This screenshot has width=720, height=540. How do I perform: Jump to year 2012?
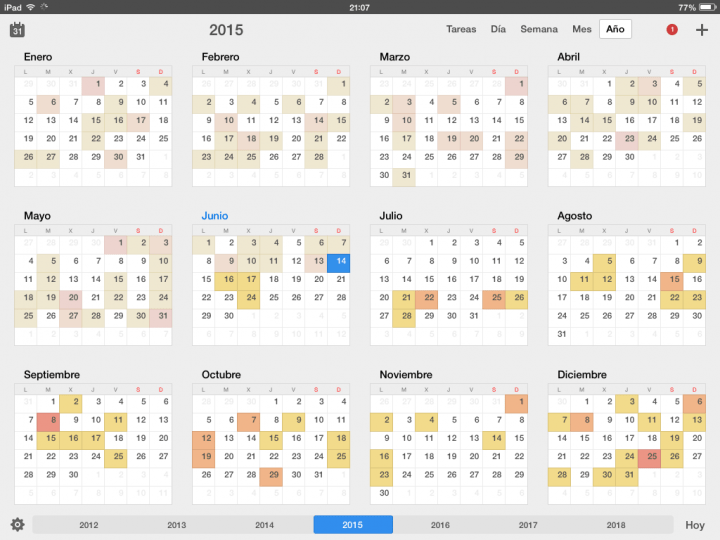pyautogui.click(x=89, y=525)
